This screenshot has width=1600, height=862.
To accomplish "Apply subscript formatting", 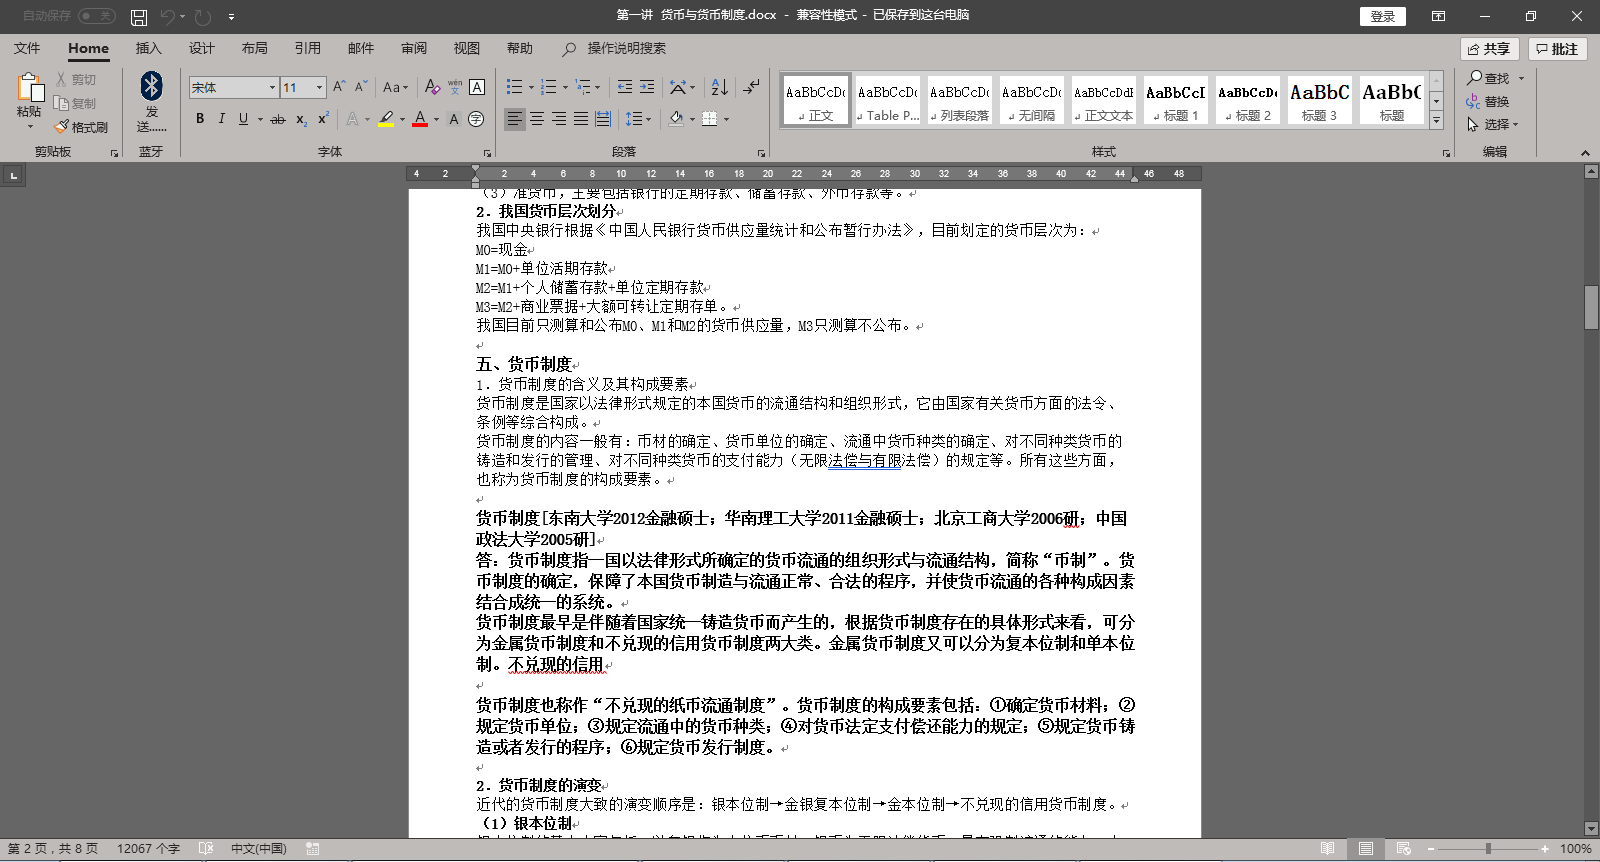I will (x=301, y=119).
